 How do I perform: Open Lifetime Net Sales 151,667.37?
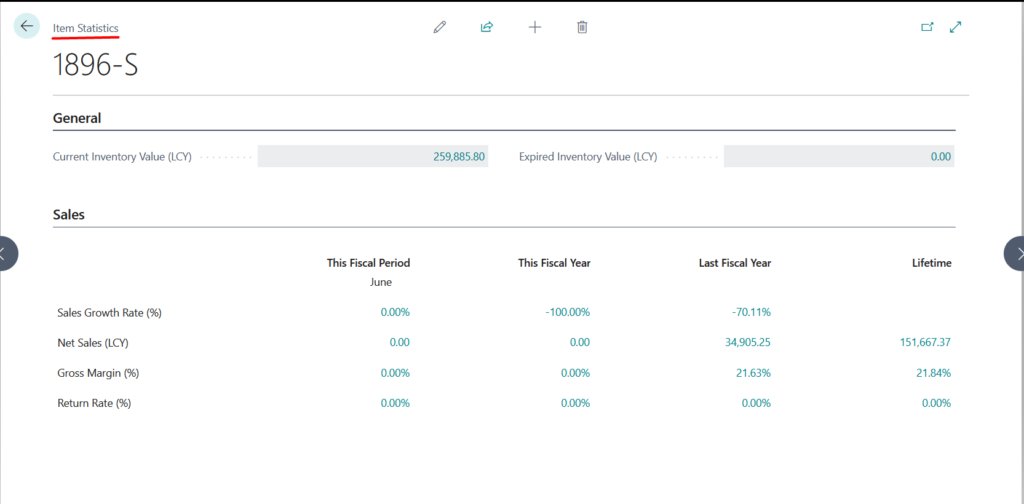925,342
